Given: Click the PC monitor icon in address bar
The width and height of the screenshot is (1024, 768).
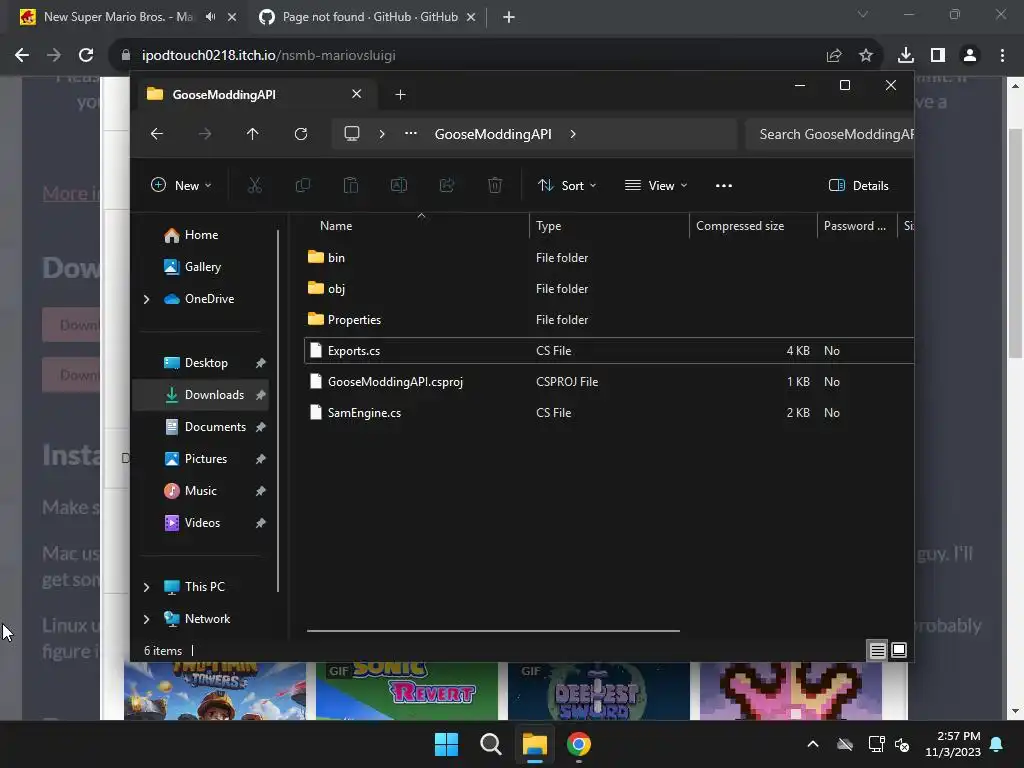Looking at the screenshot, I should (352, 134).
